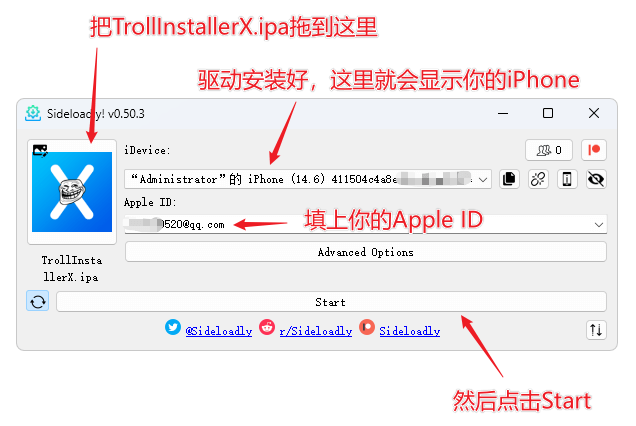Click the broken link unpair icon
Viewport: 636px width, 426px height.
(538, 179)
